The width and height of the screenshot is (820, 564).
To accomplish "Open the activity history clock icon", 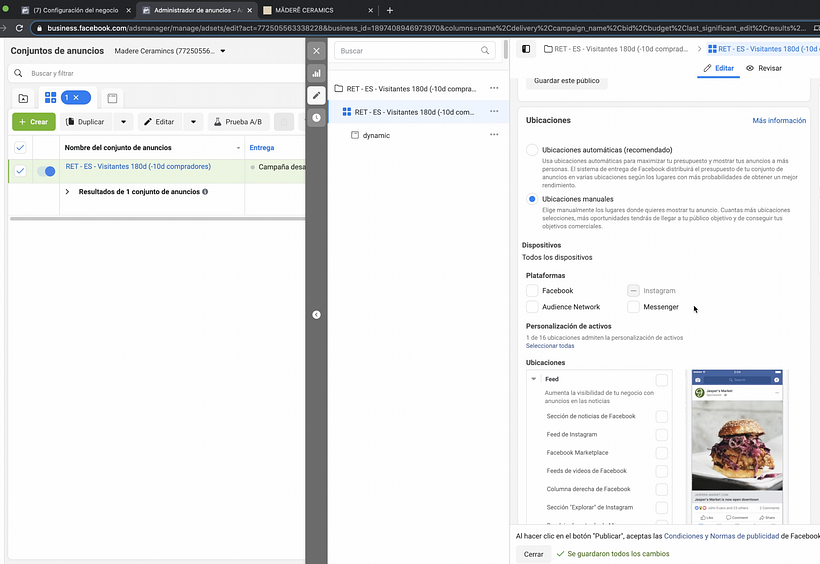I will (316, 118).
